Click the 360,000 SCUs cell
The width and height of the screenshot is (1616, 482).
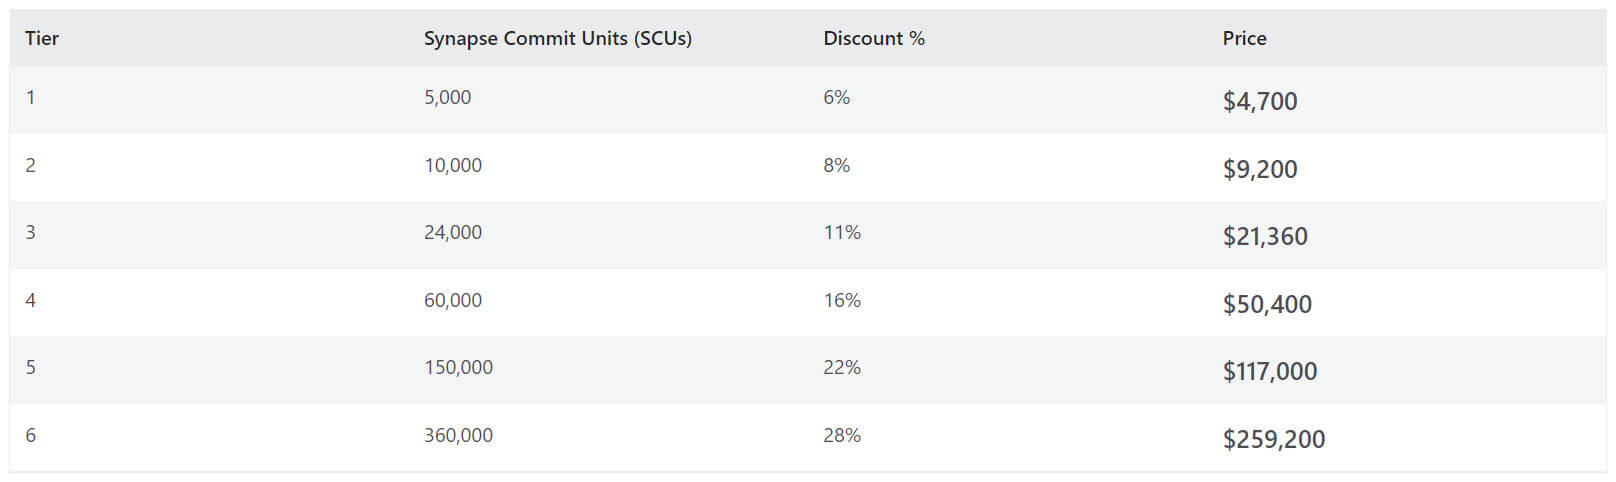[458, 435]
